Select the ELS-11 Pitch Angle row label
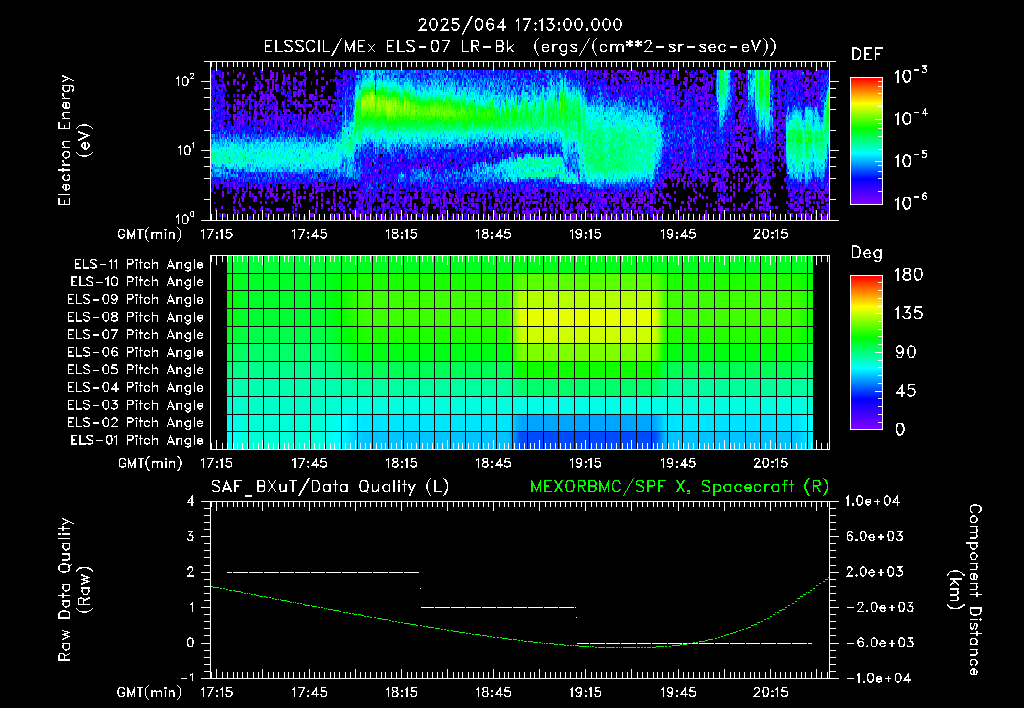The image size is (1024, 708). (138, 265)
